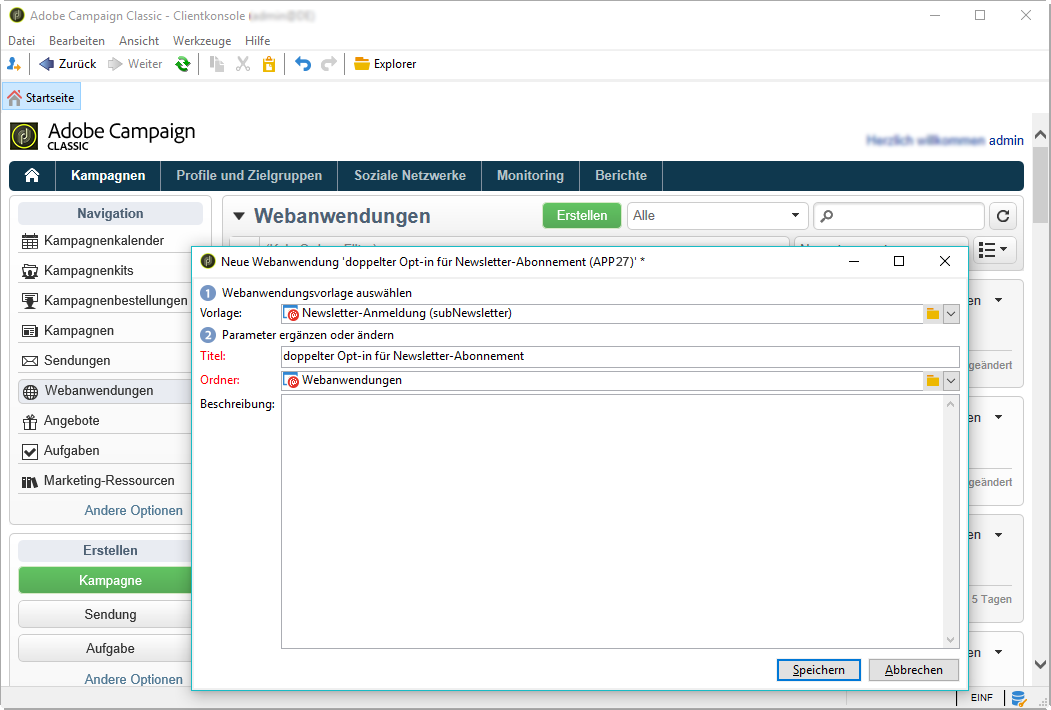Open the Werkzeuge menu

[202, 41]
